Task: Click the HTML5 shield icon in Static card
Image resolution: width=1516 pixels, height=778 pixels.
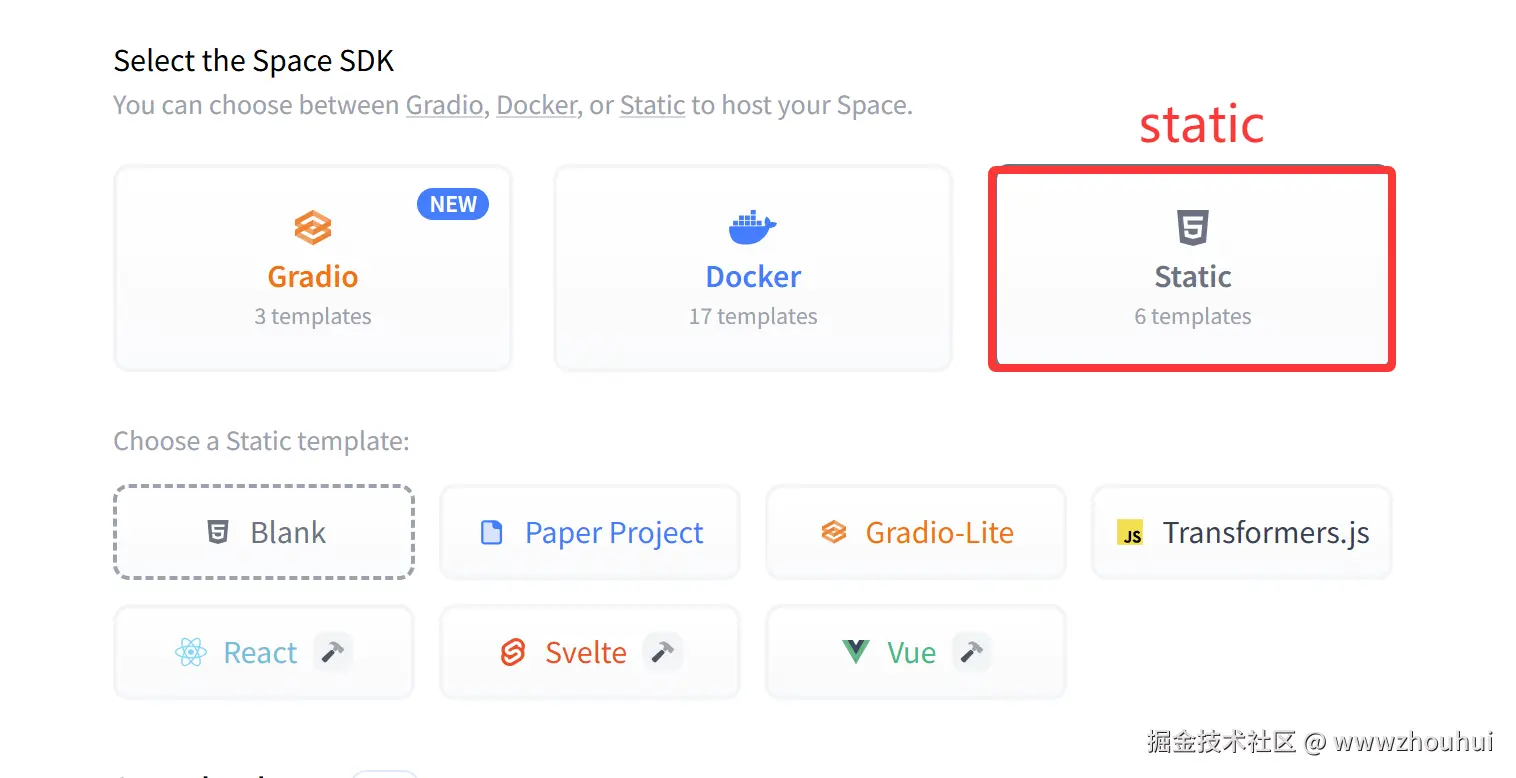Action: 1192,228
